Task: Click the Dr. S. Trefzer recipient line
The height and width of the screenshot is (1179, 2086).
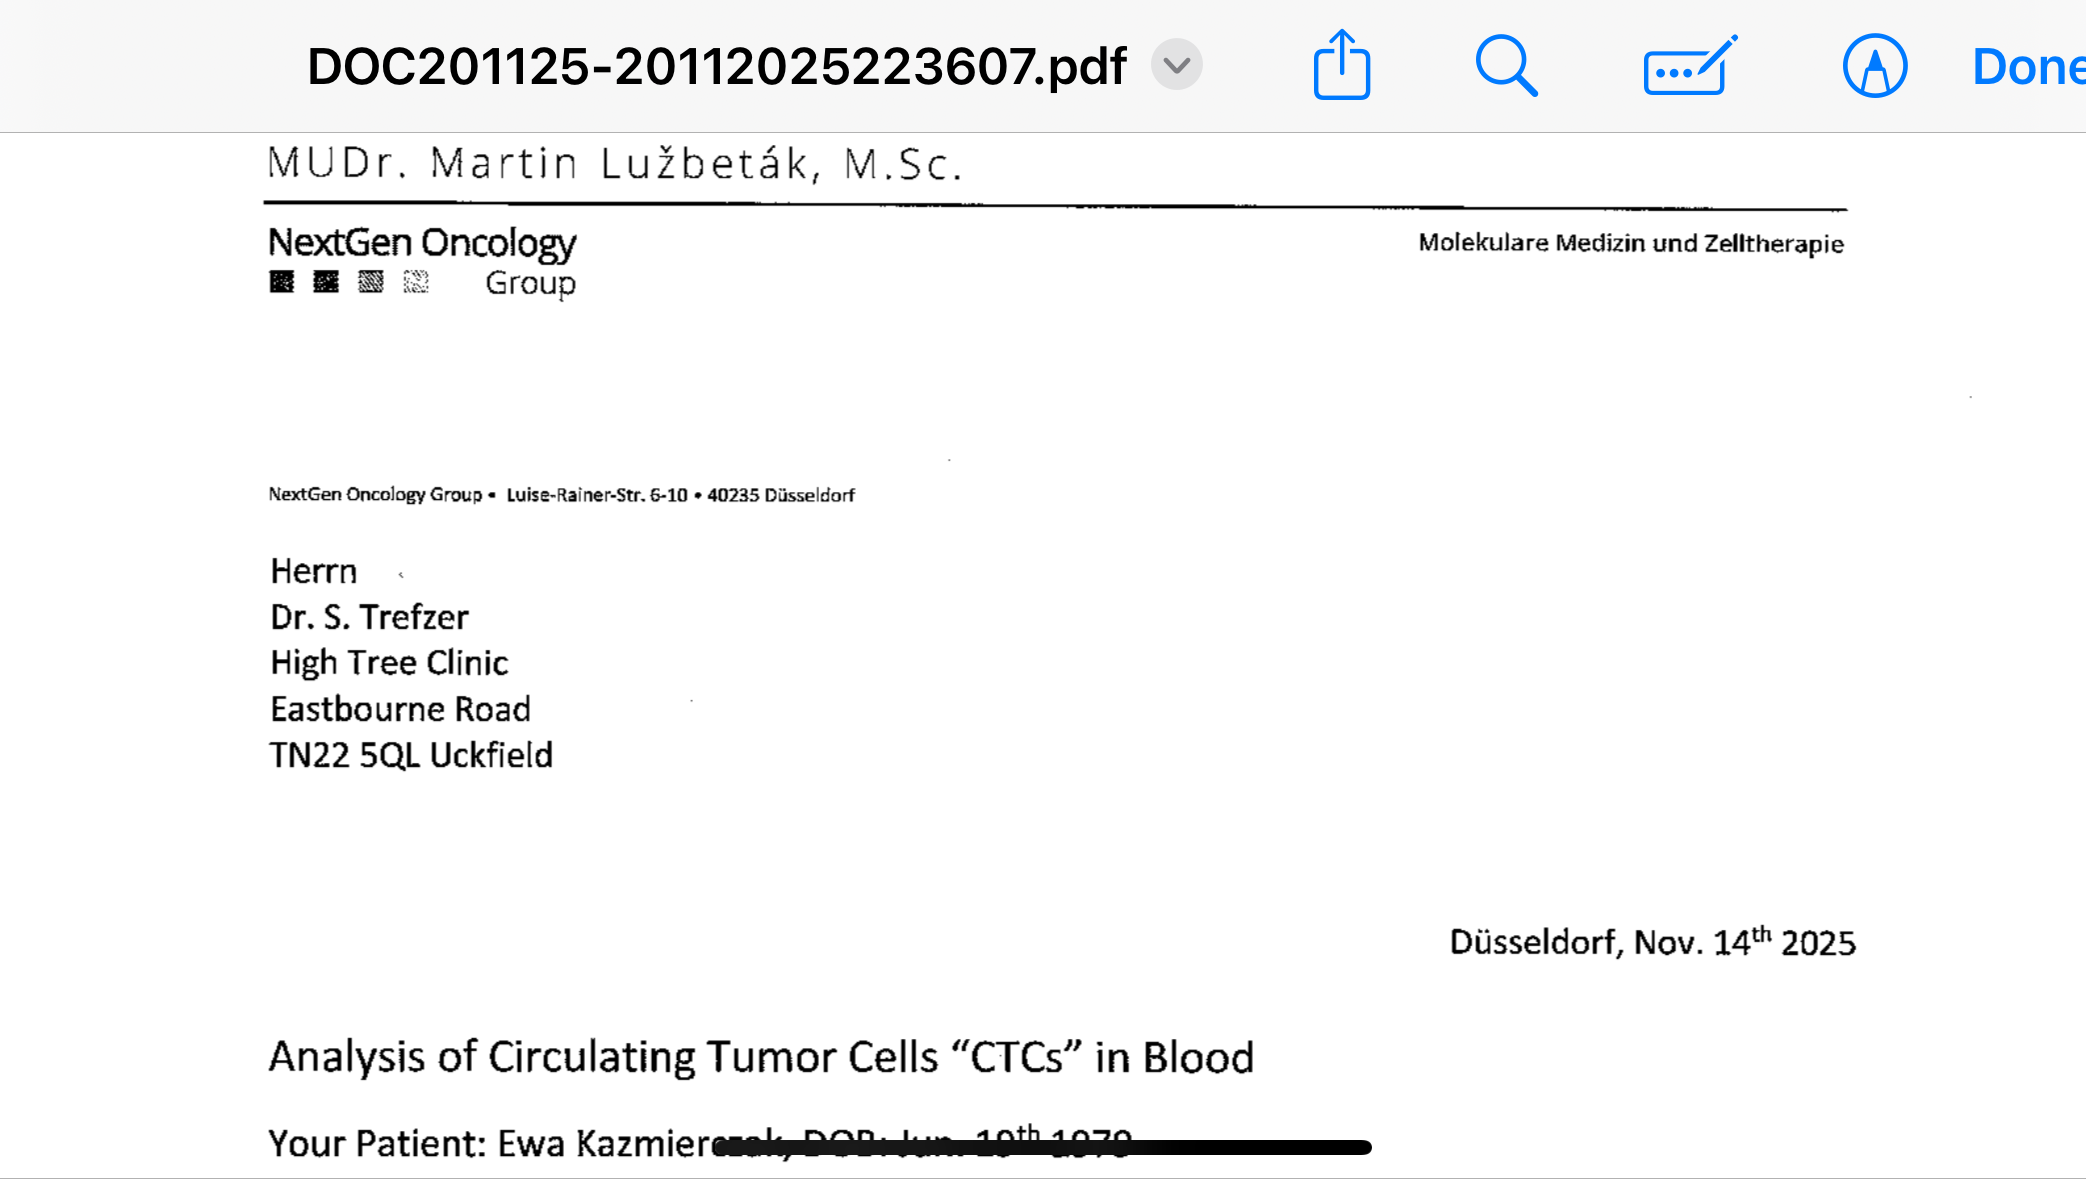Action: 369,617
